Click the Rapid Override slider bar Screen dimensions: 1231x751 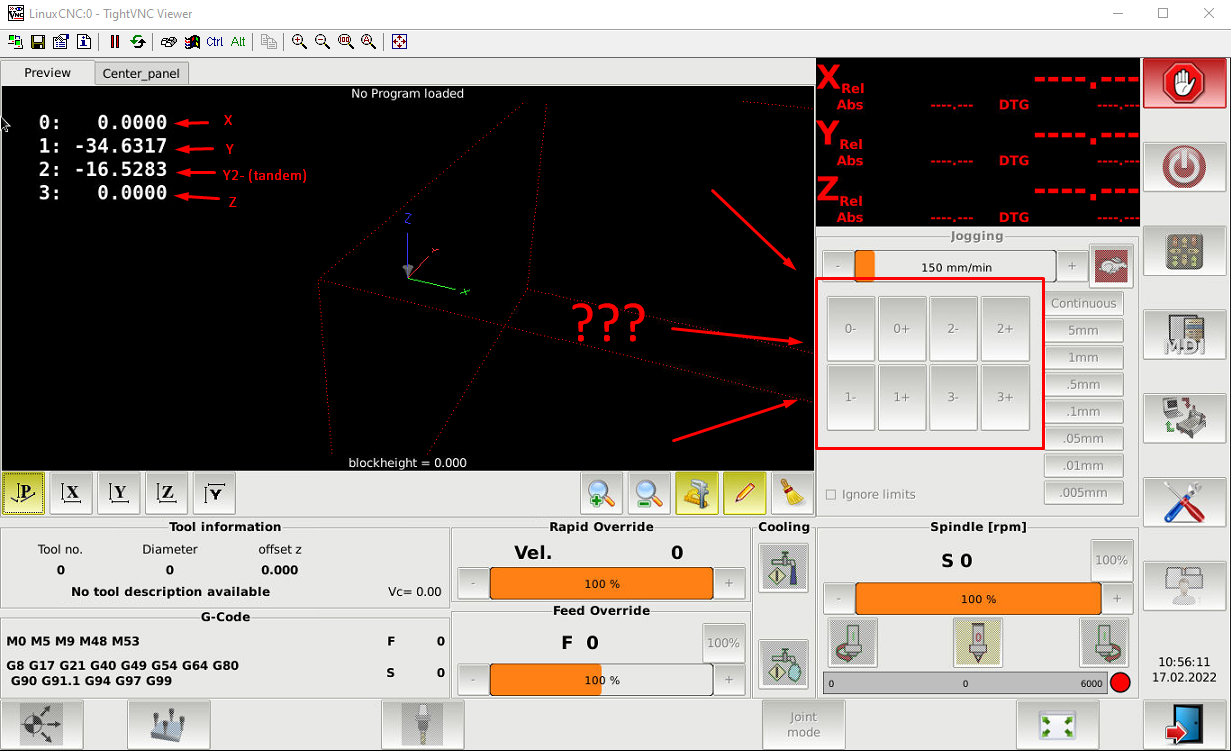click(x=601, y=583)
